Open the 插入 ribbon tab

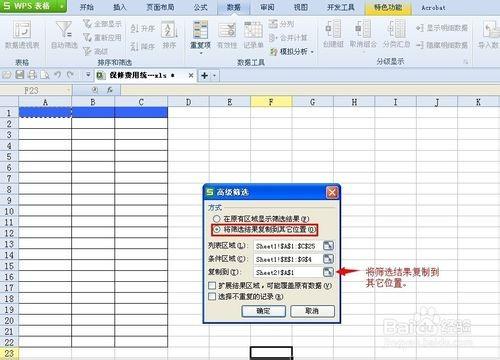click(120, 7)
